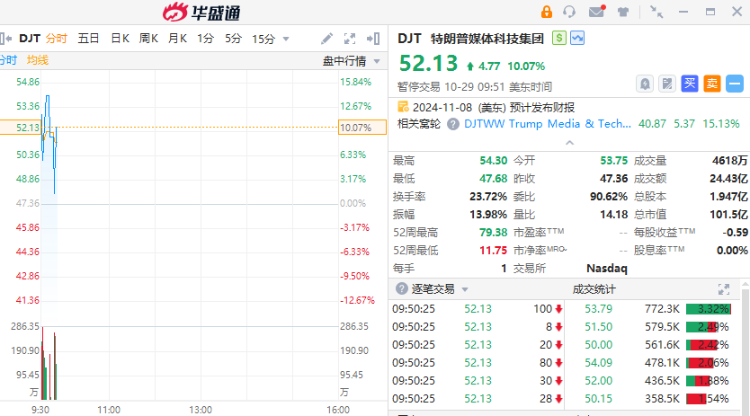Open the 盘中行情 dropdown

pyautogui.click(x=351, y=61)
